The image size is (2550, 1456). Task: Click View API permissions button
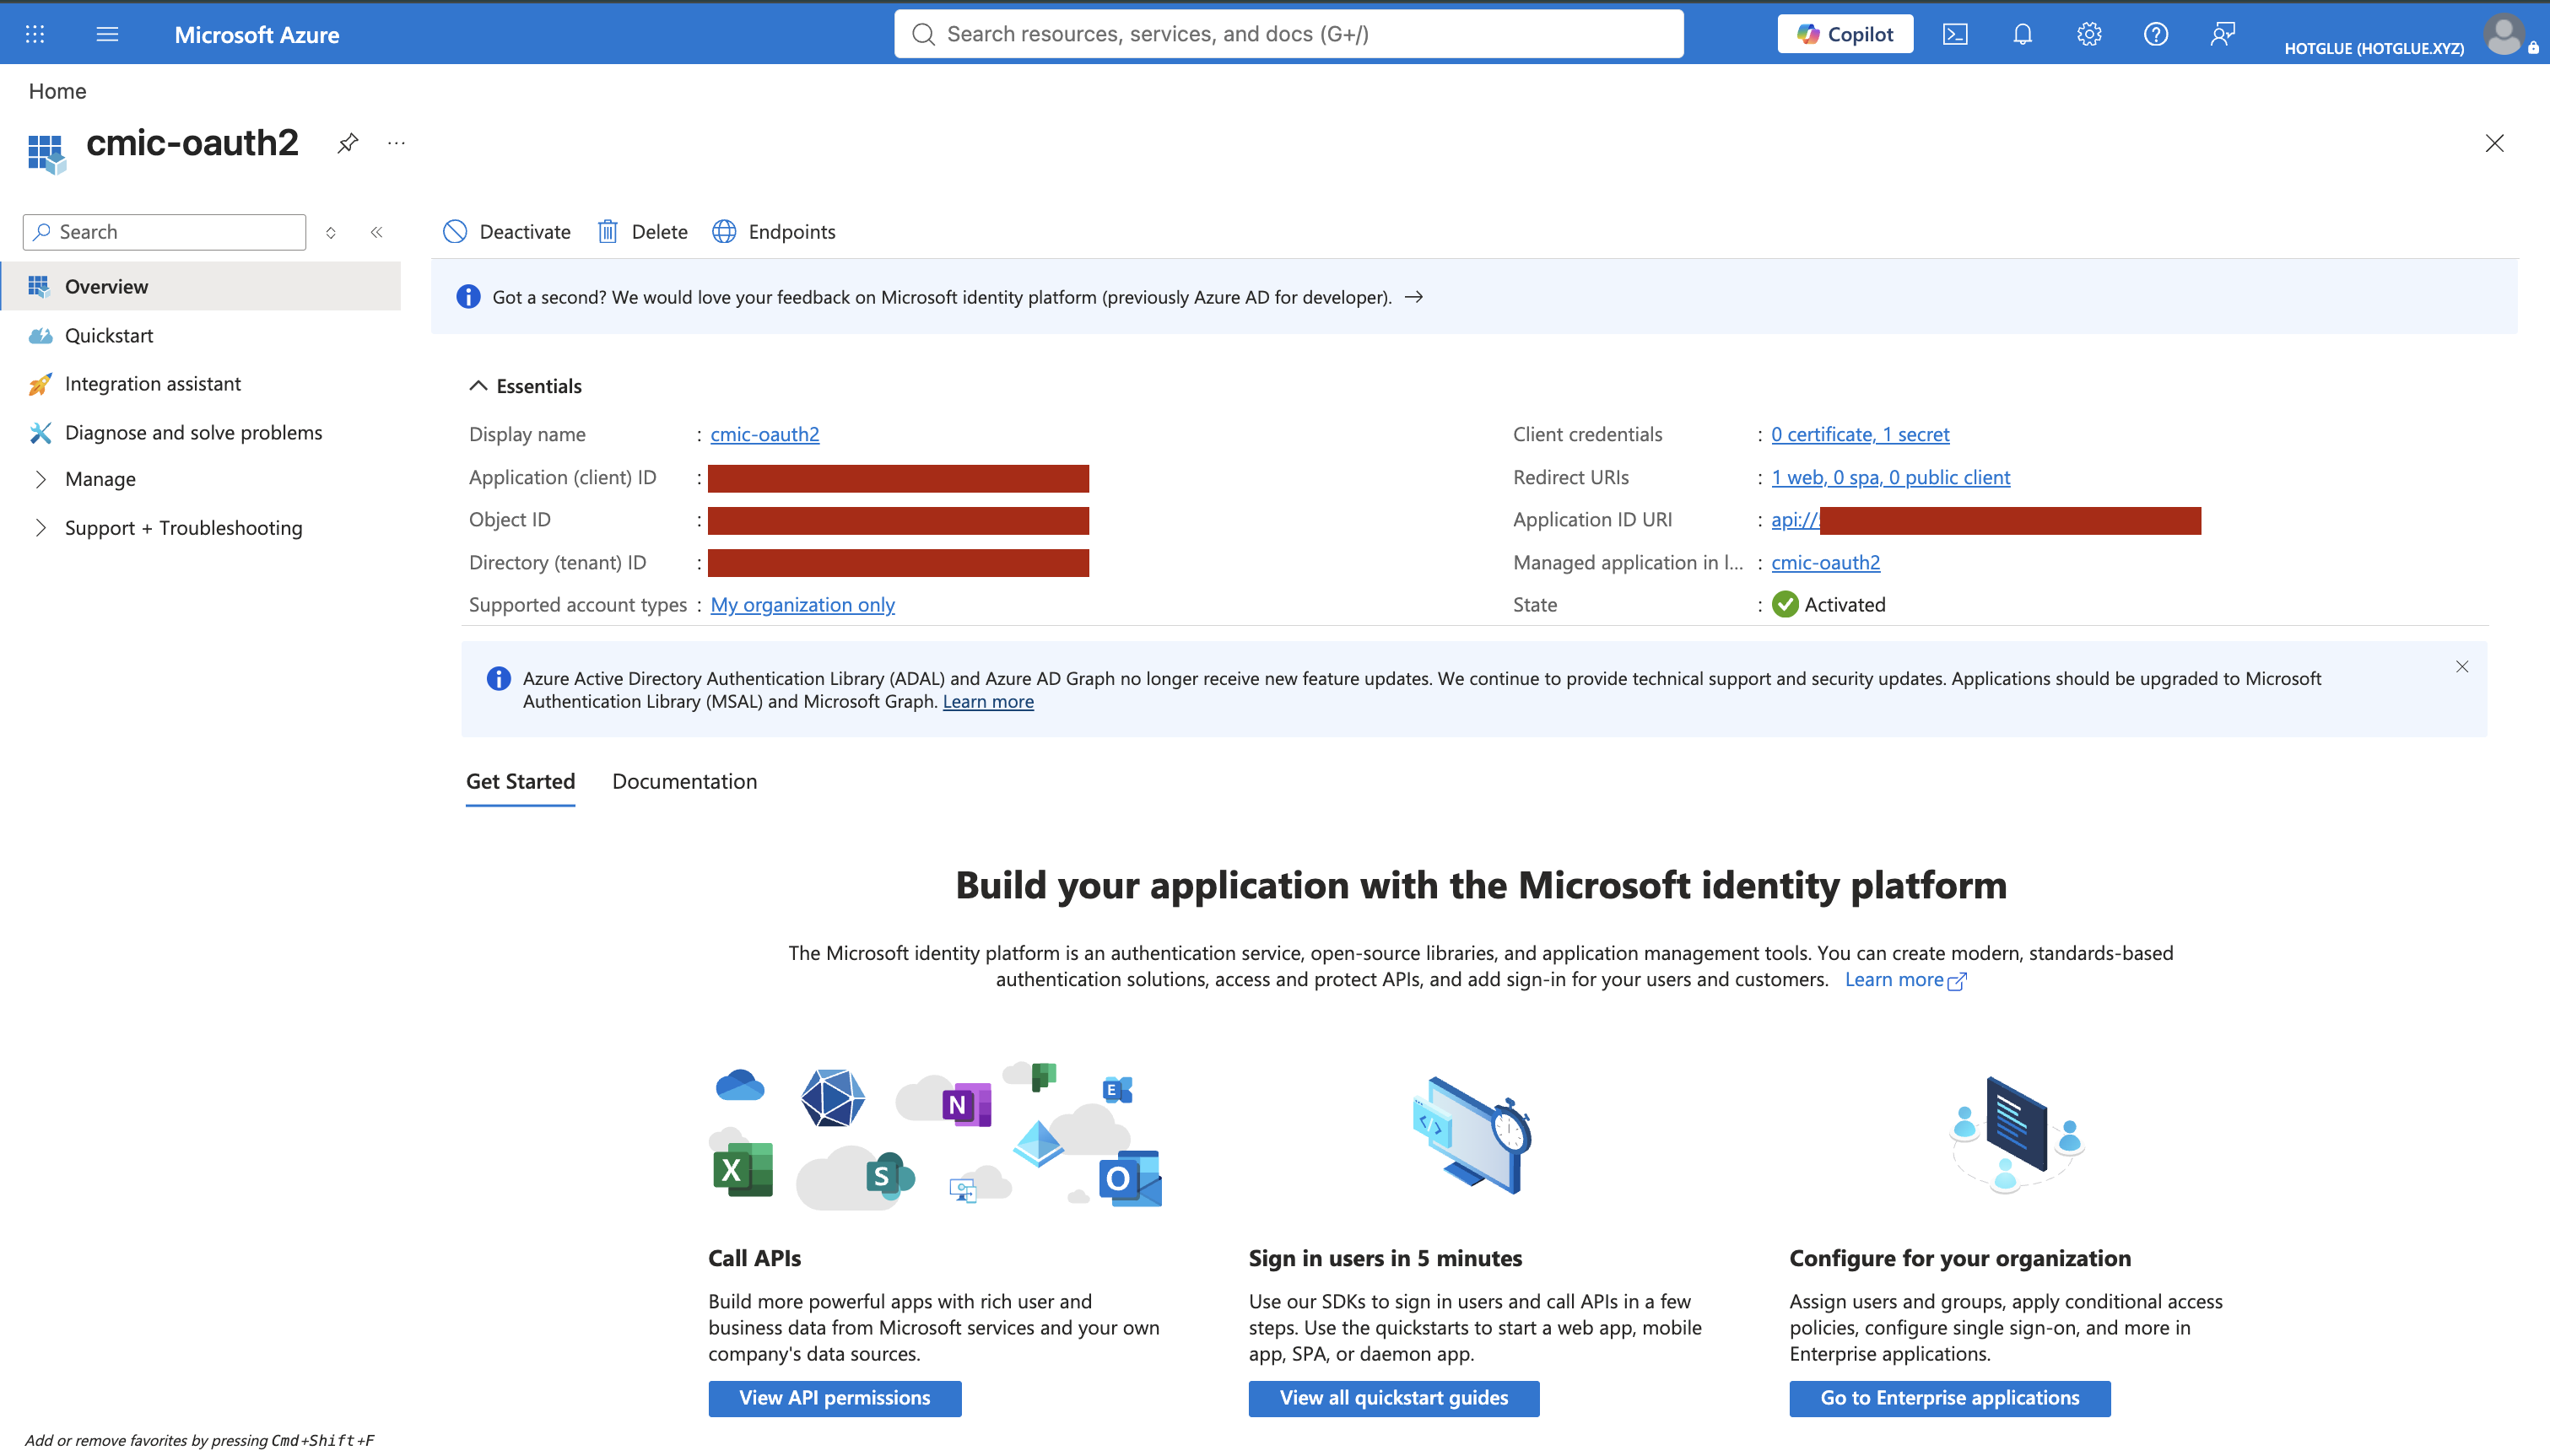pos(835,1398)
